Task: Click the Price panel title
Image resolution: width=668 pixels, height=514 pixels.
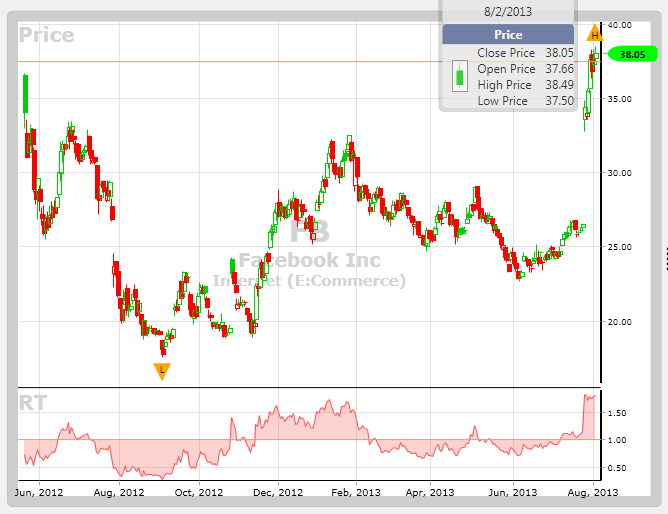Action: click(46, 35)
